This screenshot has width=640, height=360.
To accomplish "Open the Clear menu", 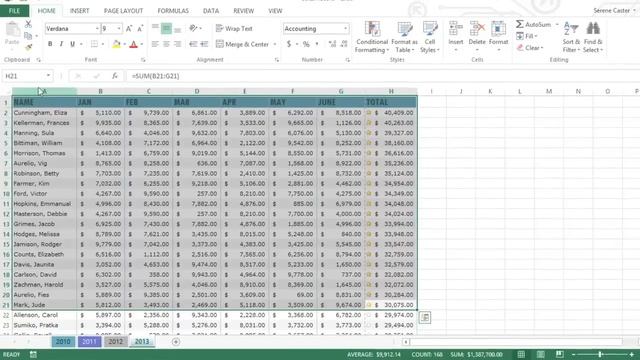I will pyautogui.click(x=530, y=48).
